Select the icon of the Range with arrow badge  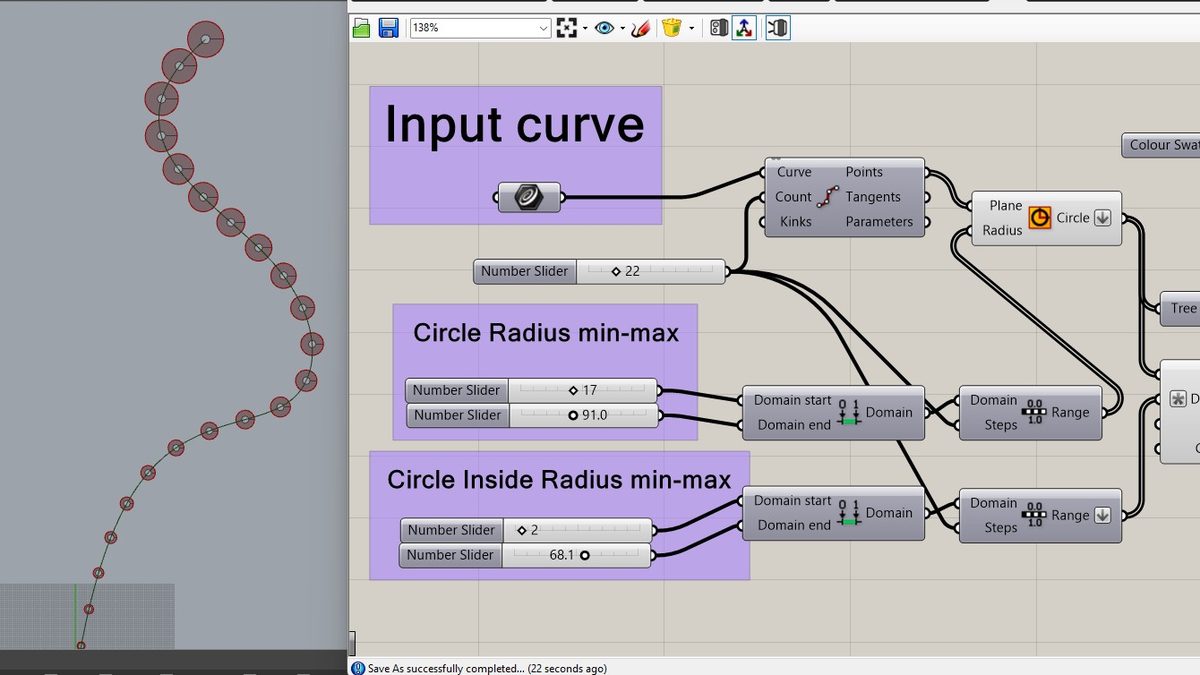tap(1034, 515)
